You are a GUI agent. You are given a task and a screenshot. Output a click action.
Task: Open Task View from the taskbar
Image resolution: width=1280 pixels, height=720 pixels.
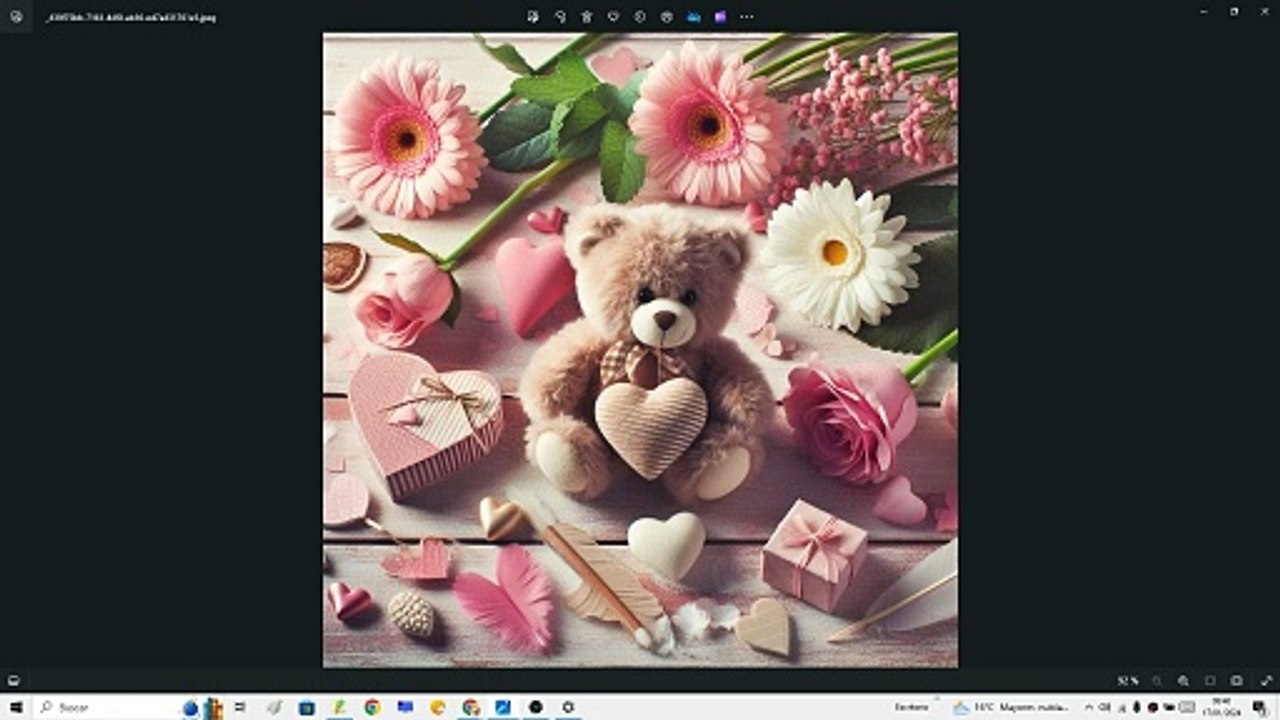click(x=240, y=707)
